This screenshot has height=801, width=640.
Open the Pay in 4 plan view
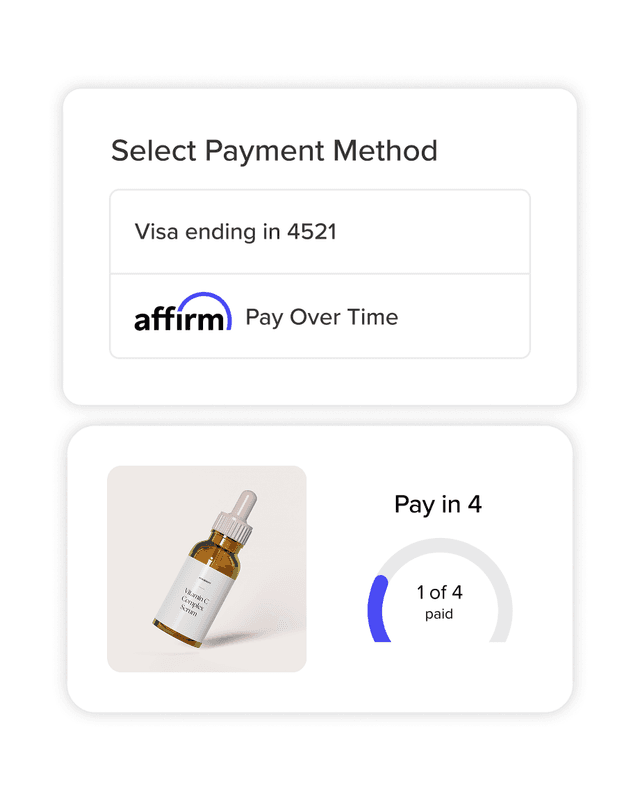coord(437,505)
